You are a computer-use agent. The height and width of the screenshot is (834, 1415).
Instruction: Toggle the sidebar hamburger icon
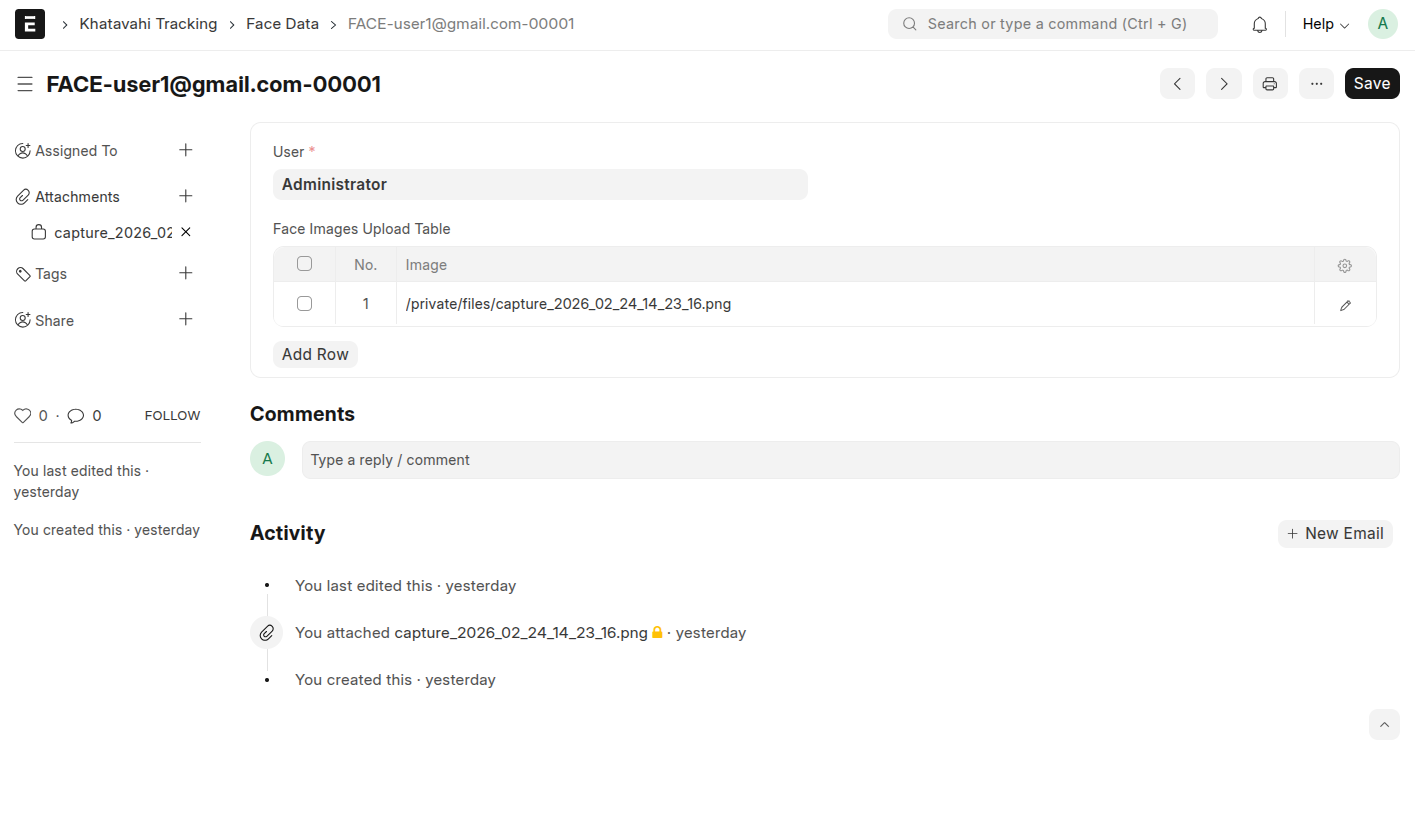(x=25, y=85)
